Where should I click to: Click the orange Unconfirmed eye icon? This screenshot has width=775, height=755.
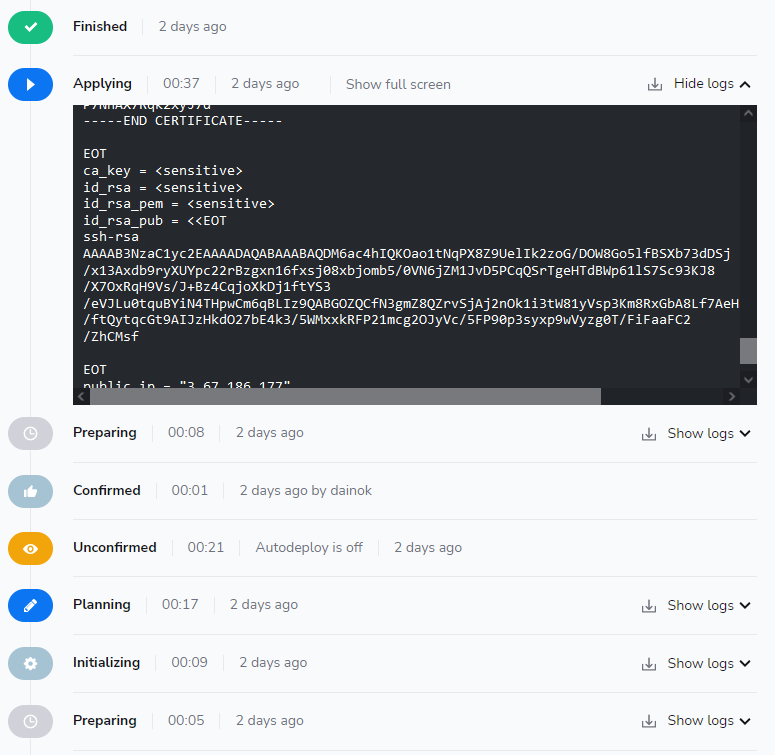point(30,548)
